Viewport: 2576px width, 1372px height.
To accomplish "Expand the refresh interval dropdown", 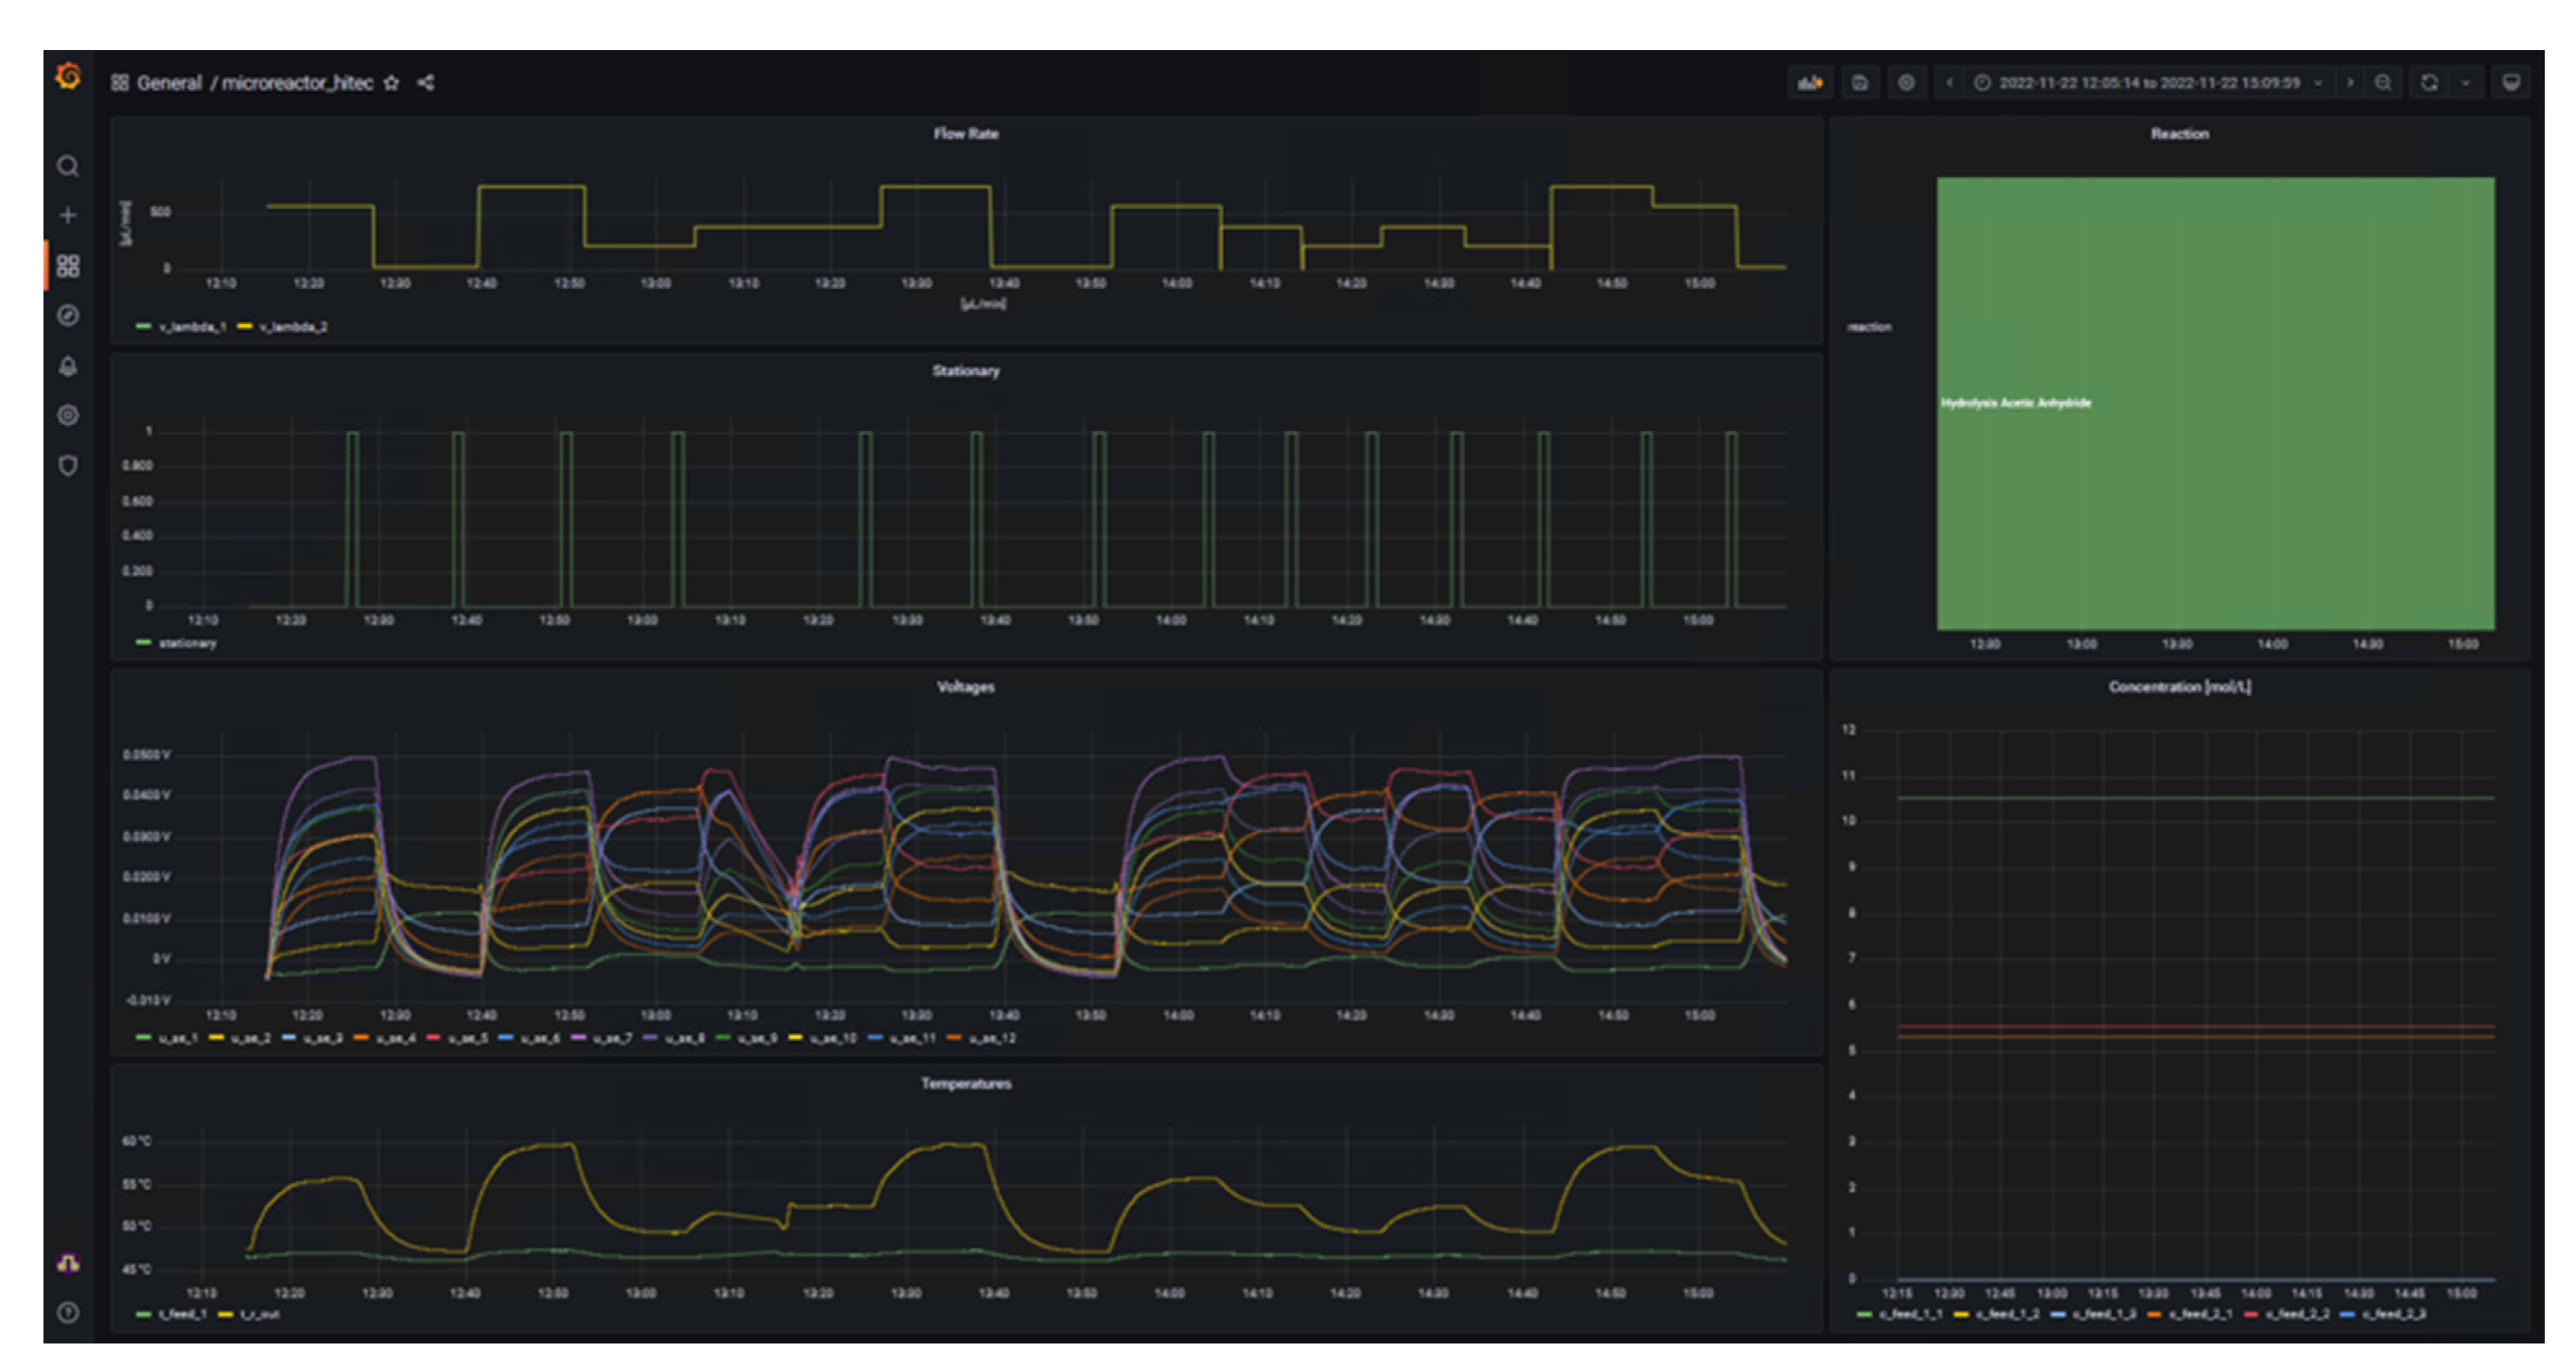I will (2466, 83).
